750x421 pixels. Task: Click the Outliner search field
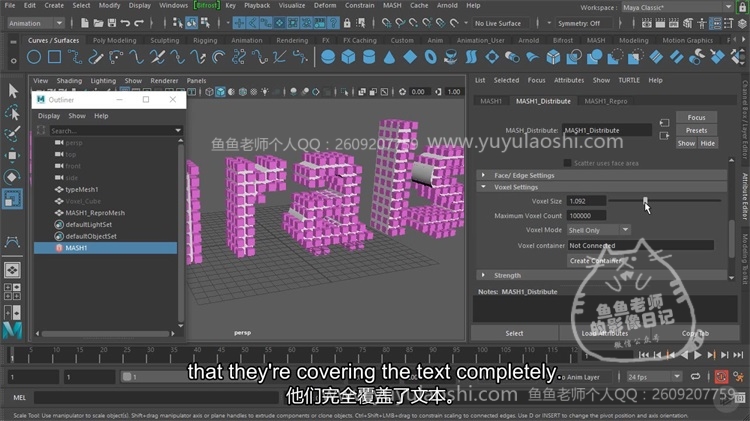click(x=111, y=131)
